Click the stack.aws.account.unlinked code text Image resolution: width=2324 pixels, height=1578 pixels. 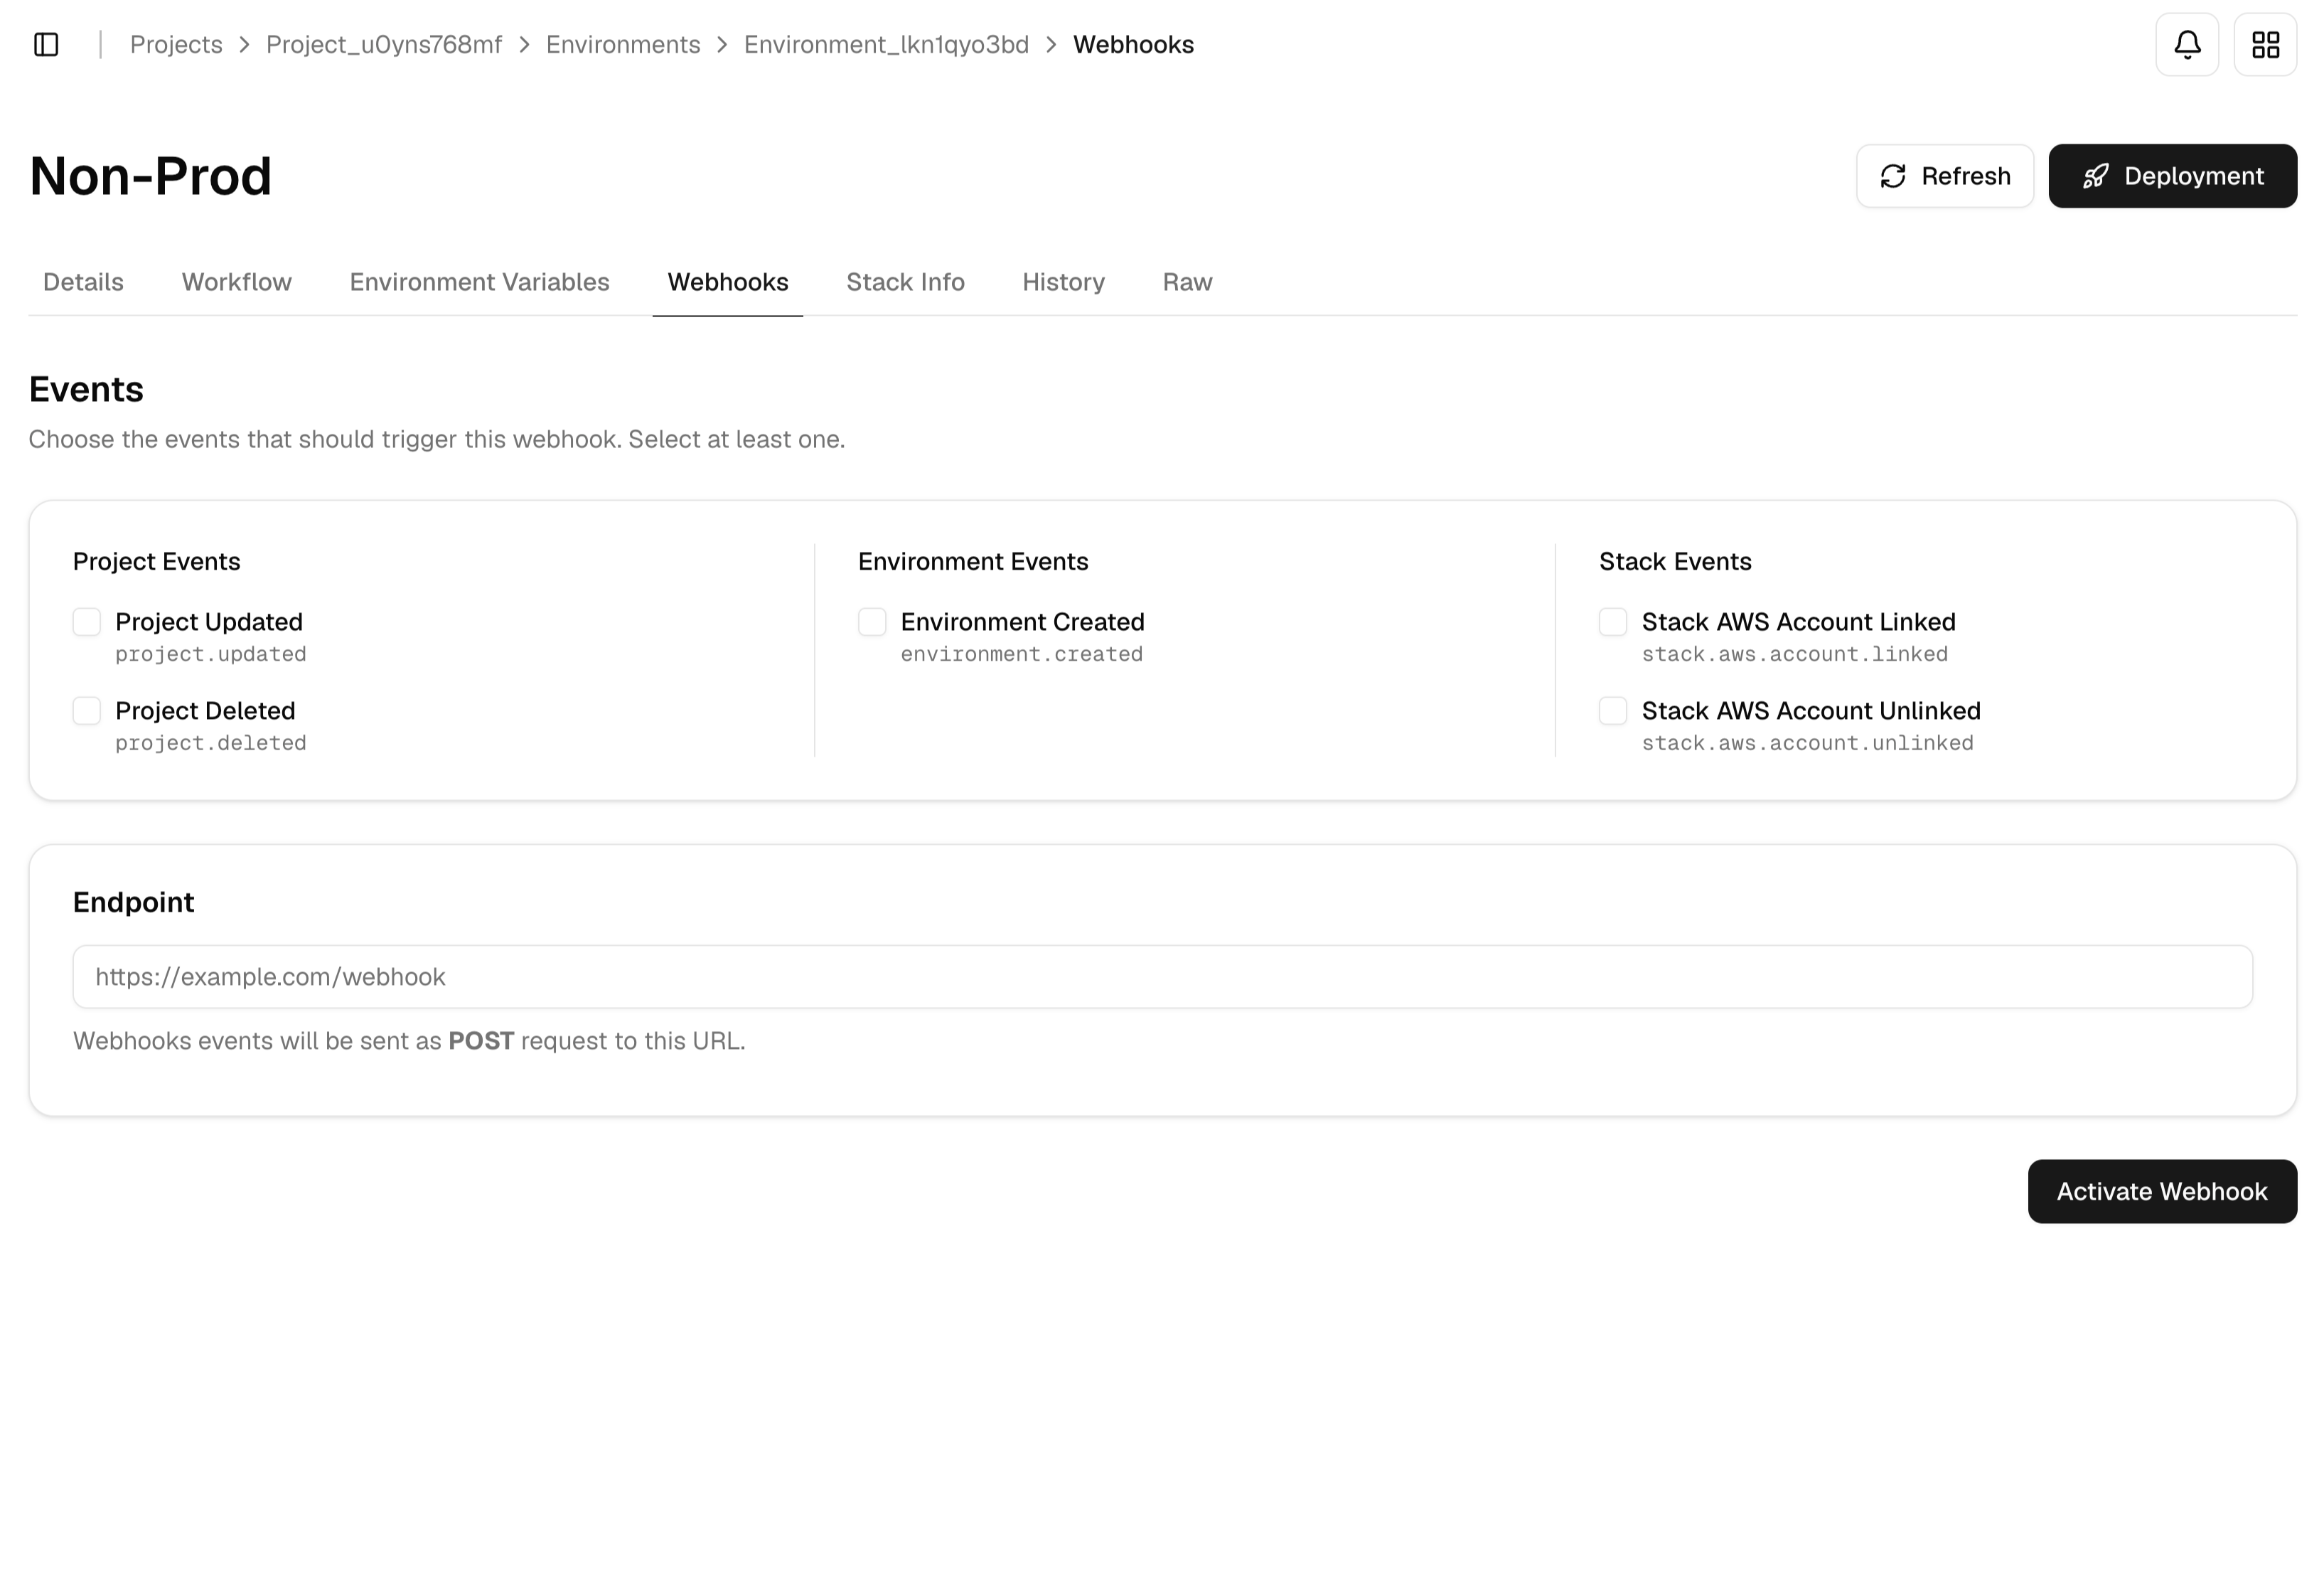[x=1808, y=743]
